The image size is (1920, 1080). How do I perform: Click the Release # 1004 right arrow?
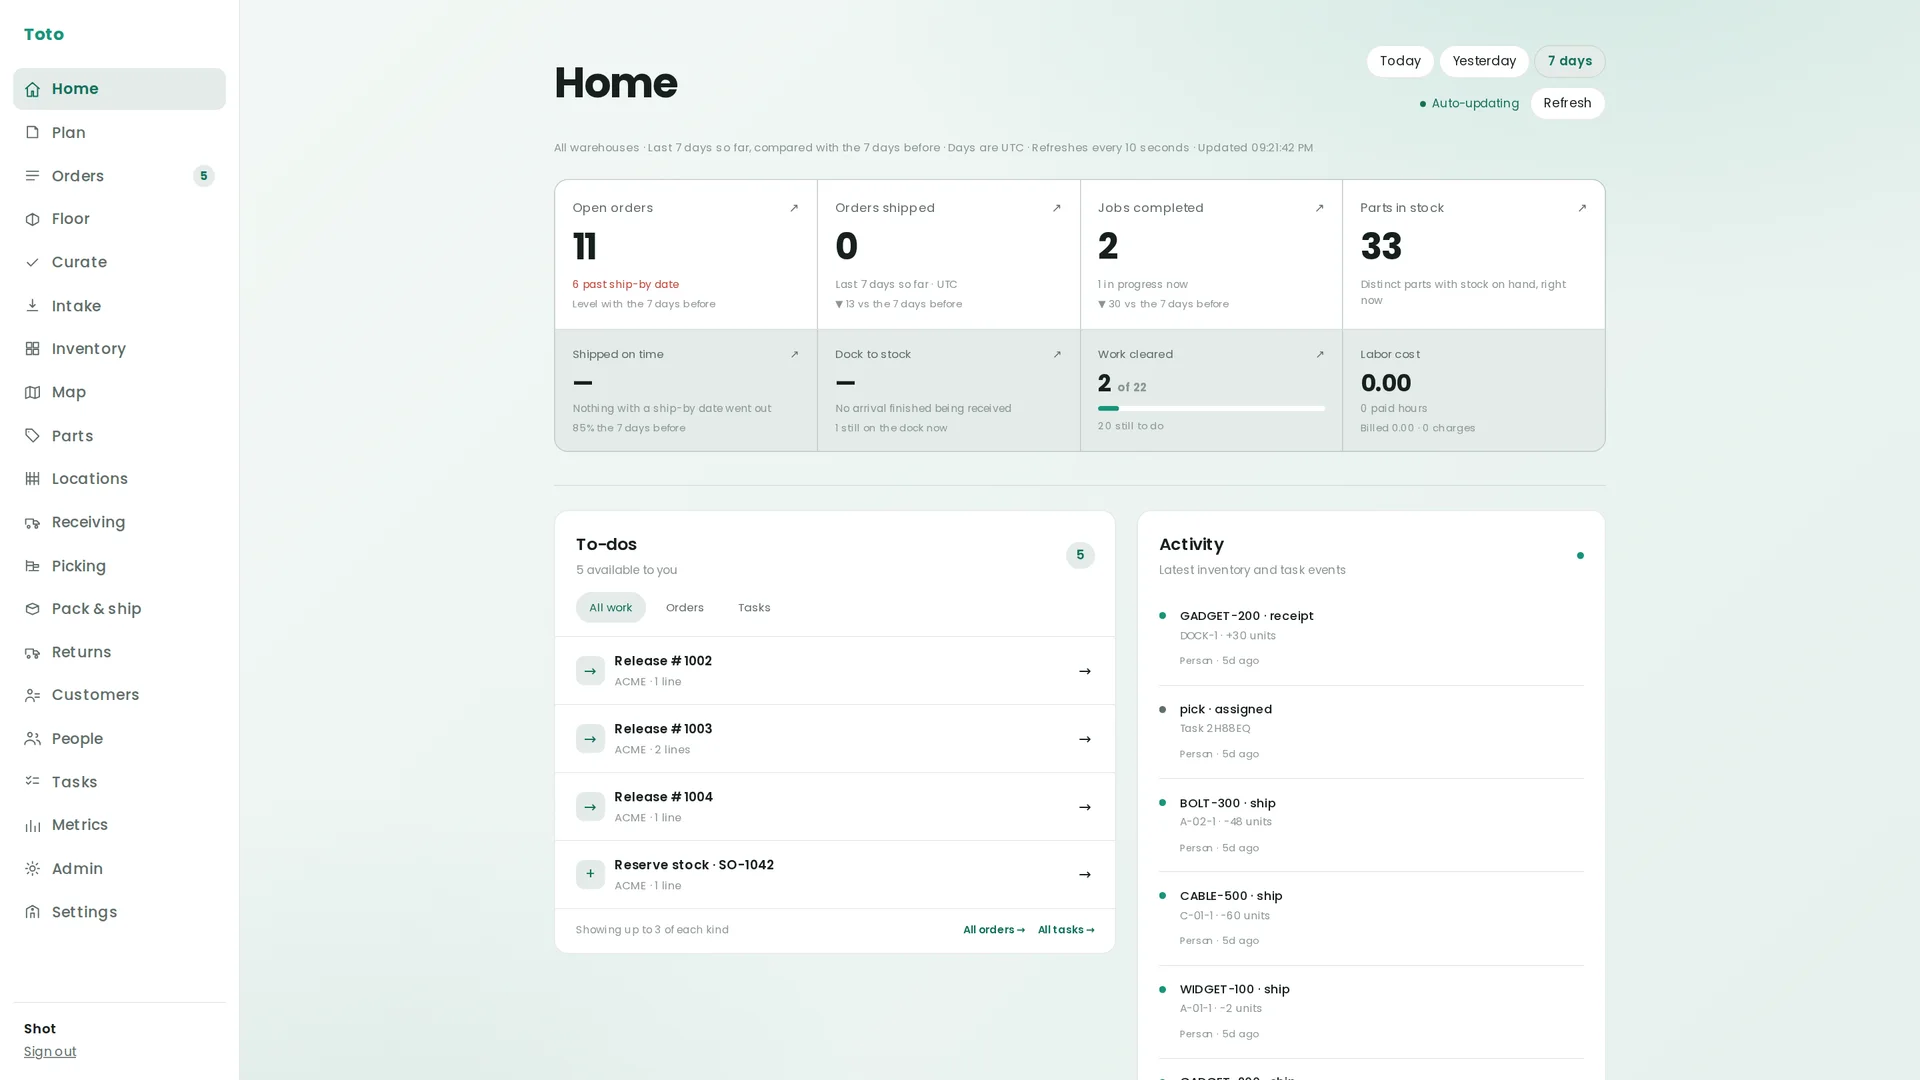pyautogui.click(x=1084, y=807)
